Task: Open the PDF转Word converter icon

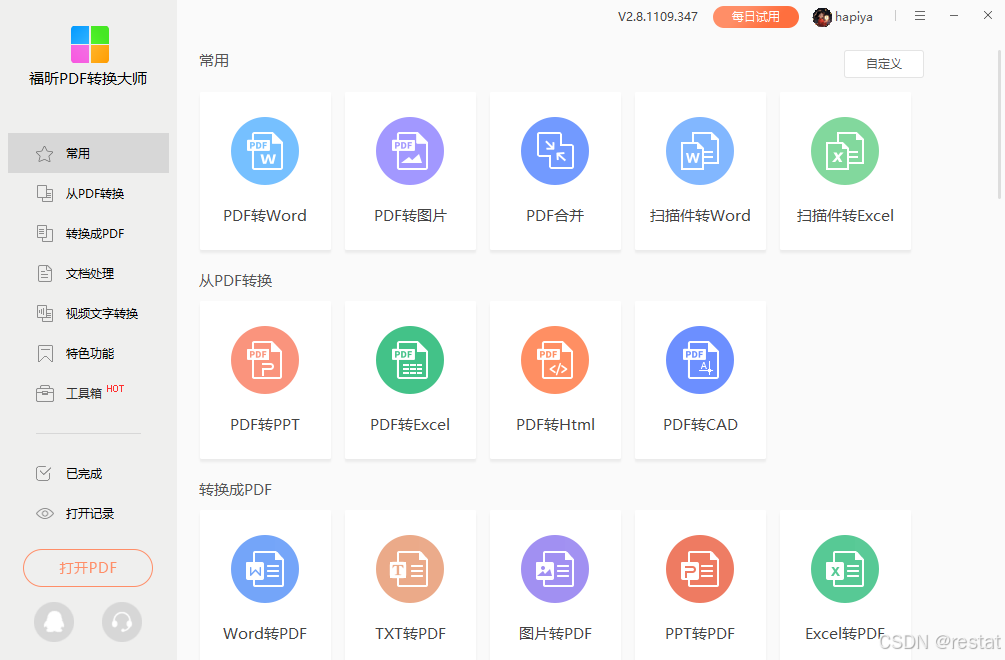Action: point(265,151)
